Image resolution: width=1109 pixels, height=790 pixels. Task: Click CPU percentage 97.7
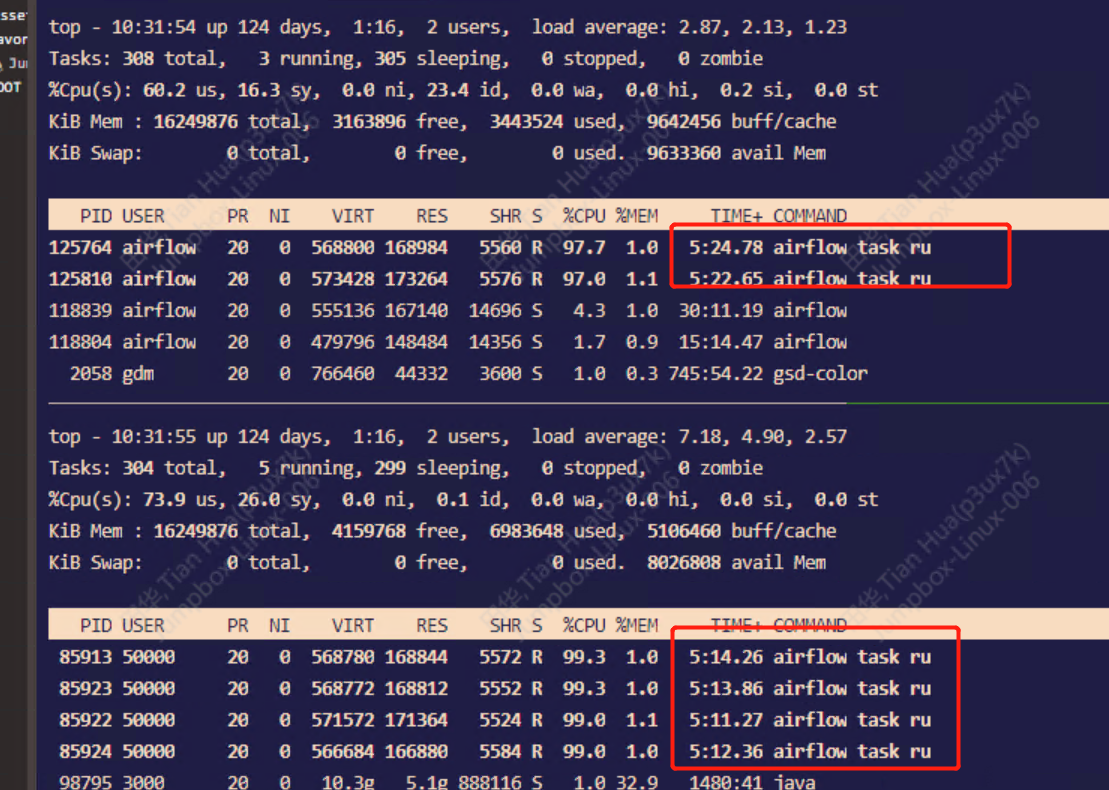pos(584,248)
